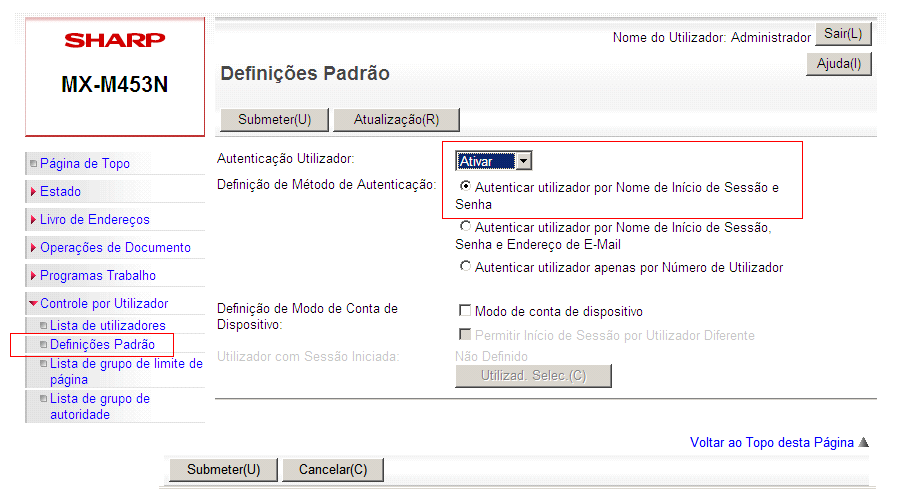The width and height of the screenshot is (898, 493).
Task: Click the bullet icon beside Página de Topo
Action: (33, 164)
